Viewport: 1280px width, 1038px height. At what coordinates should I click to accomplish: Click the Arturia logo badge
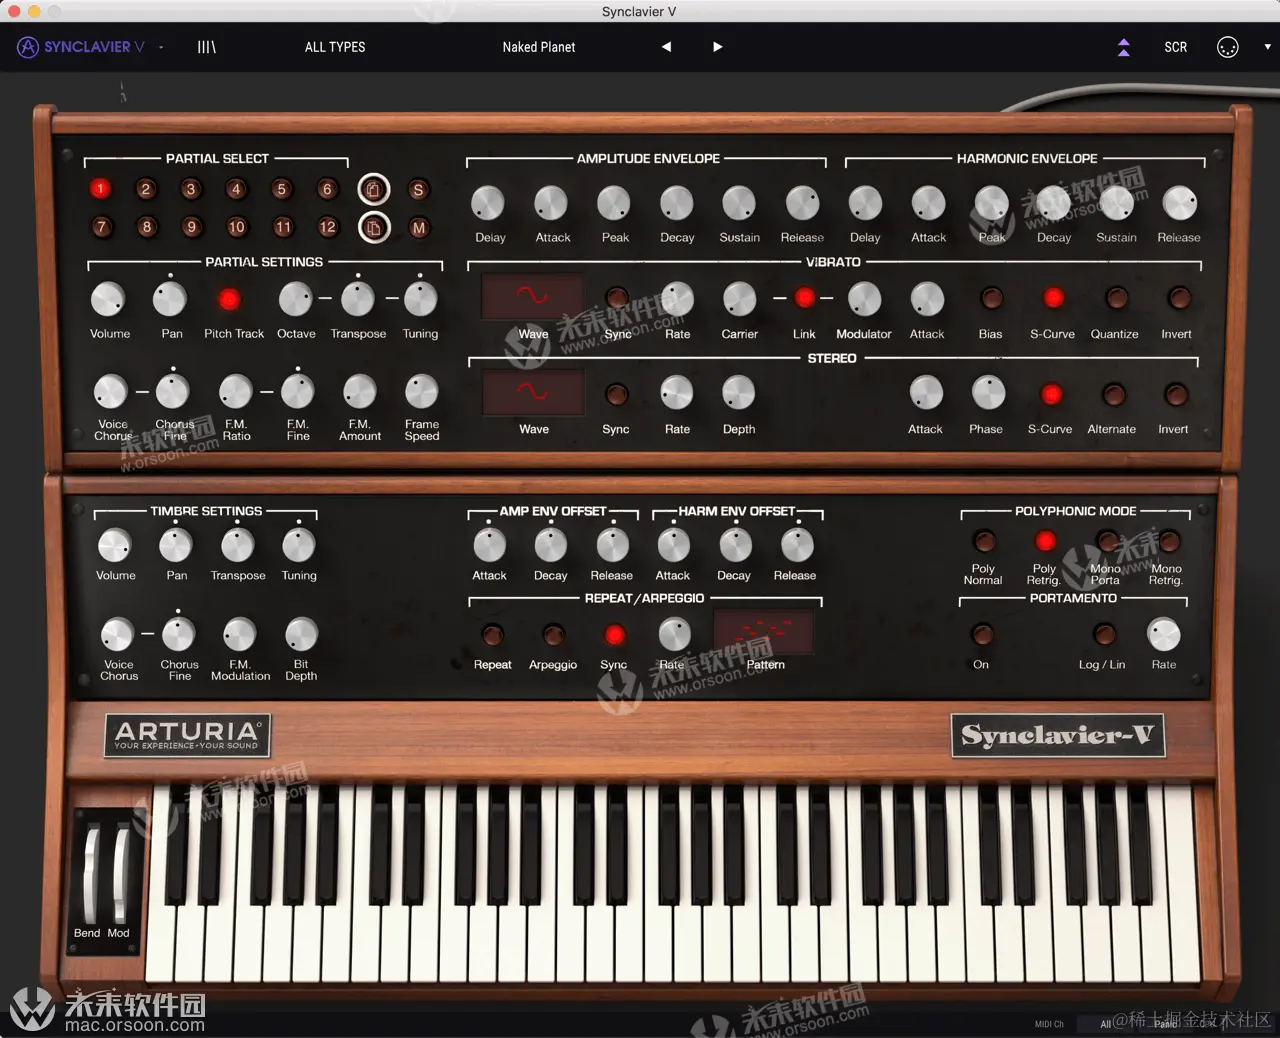(x=187, y=735)
